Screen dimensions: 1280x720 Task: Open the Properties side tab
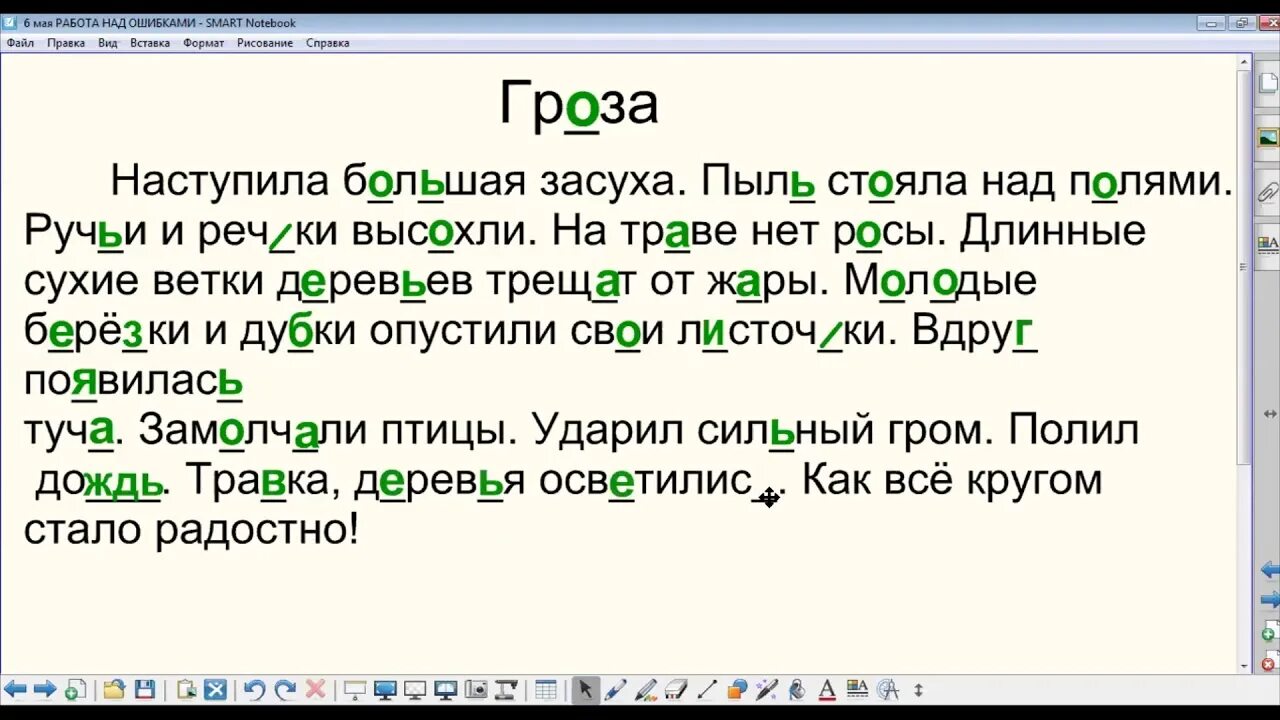coord(1268,243)
